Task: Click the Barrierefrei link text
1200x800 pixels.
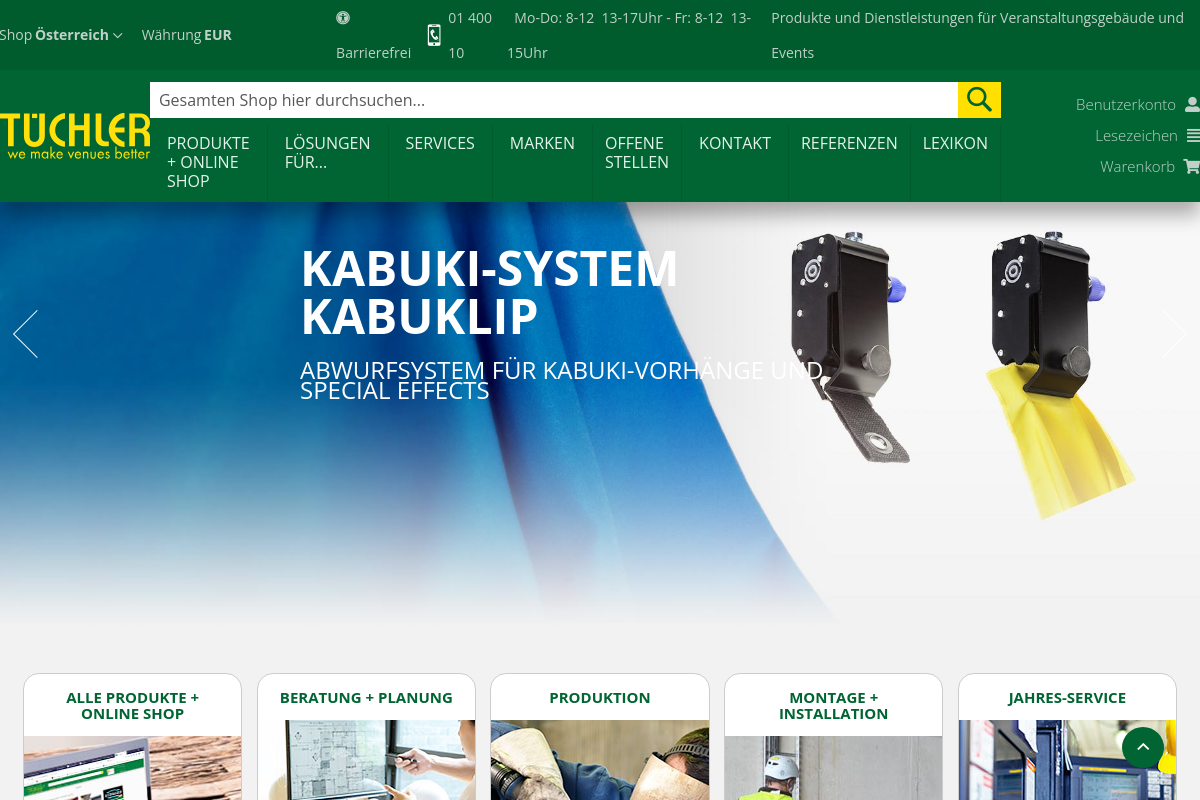Action: tap(374, 53)
